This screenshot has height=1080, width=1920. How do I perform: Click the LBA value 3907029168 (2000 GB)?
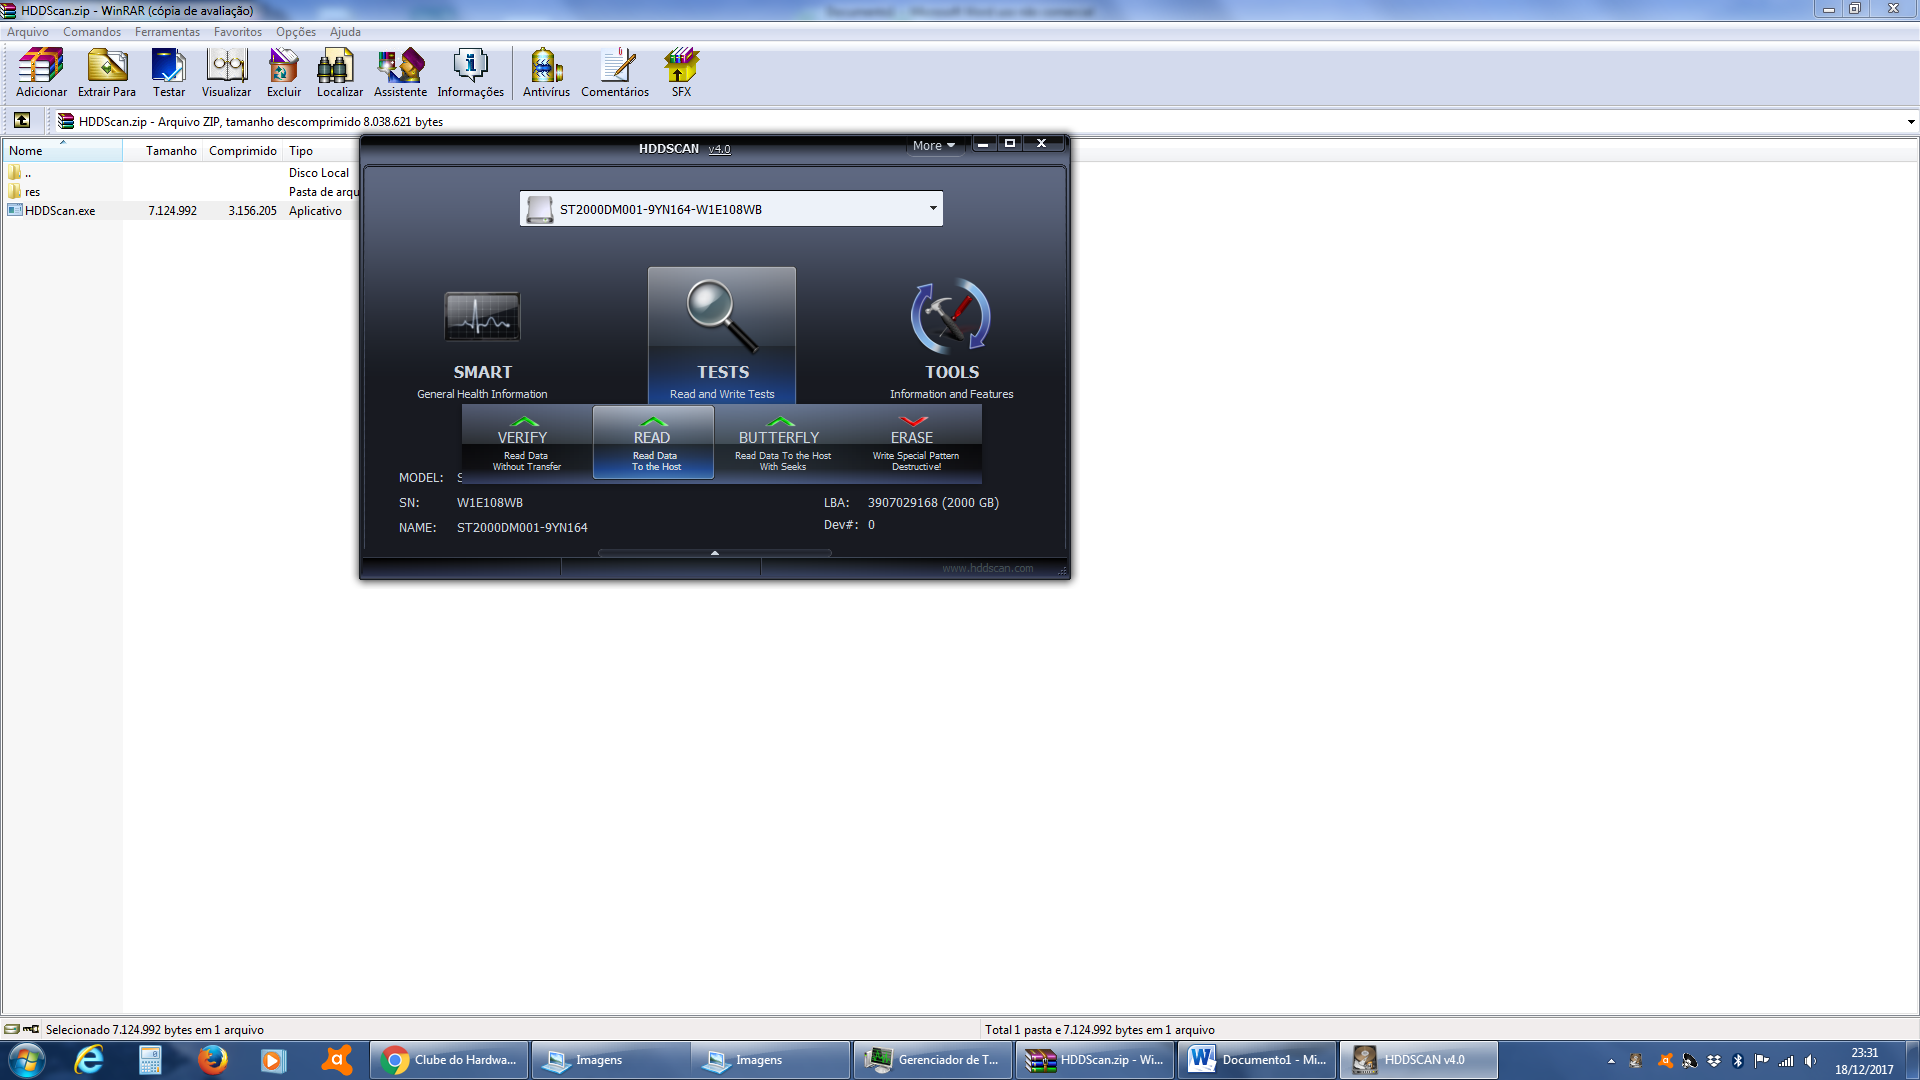[933, 503]
